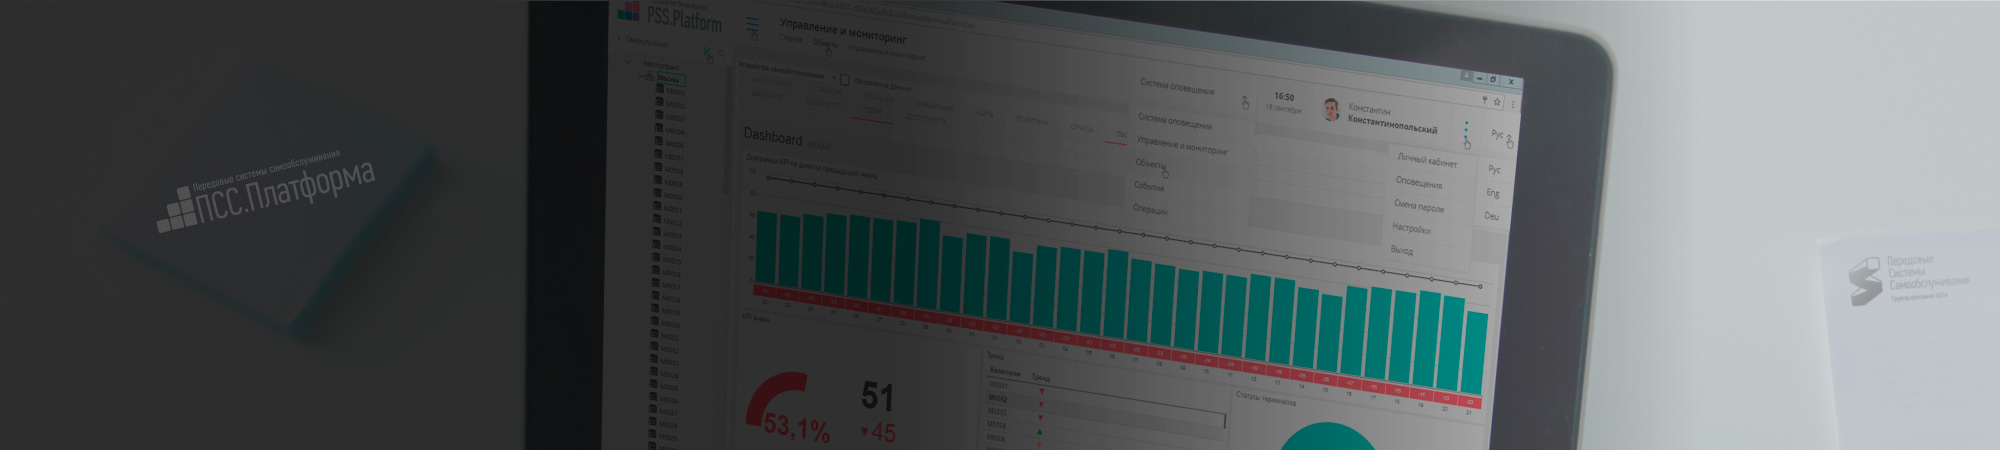Select Настройки from user menu

[1410, 228]
